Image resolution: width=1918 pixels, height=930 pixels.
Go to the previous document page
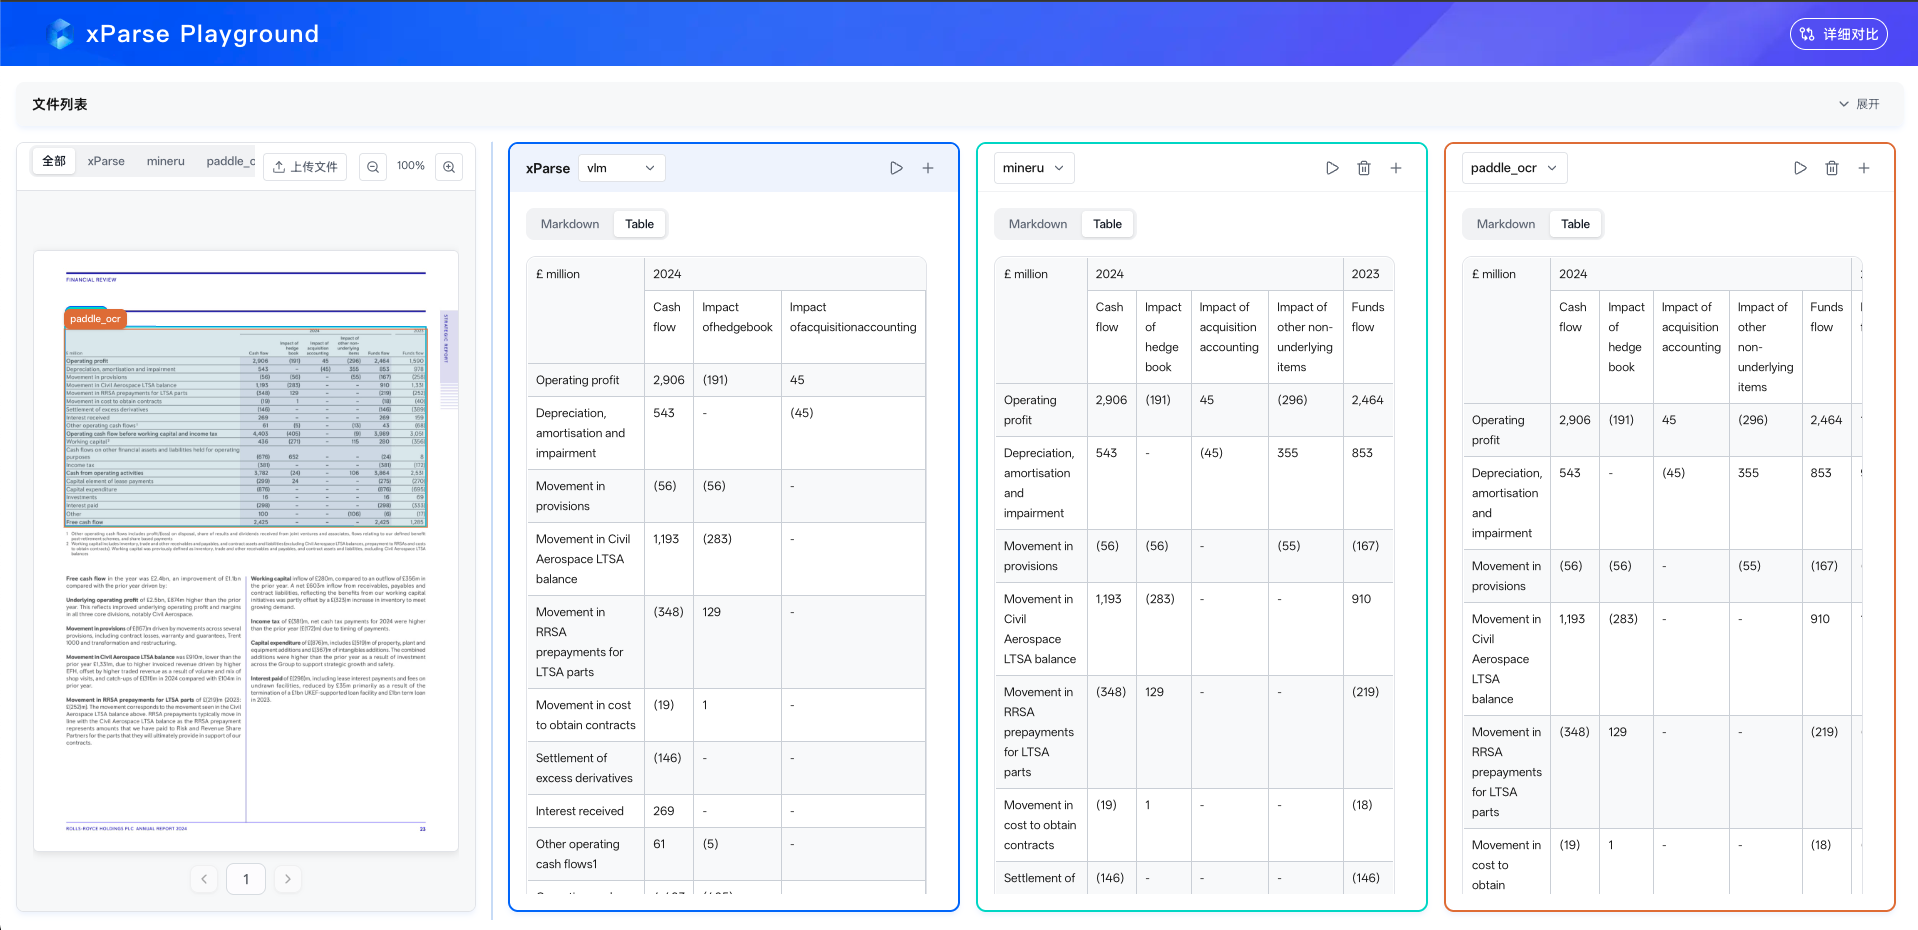point(204,879)
